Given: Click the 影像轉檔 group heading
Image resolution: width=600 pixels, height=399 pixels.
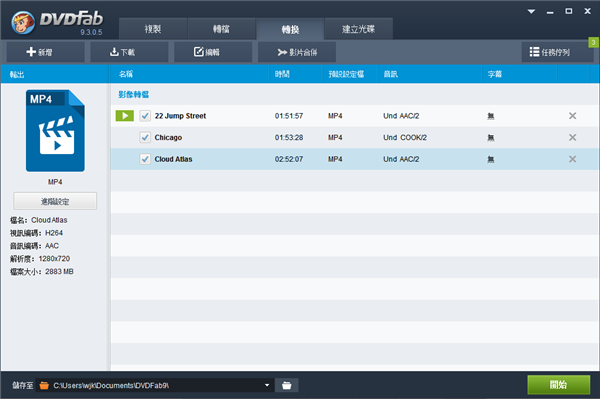Looking at the screenshot, I should click(x=134, y=94).
